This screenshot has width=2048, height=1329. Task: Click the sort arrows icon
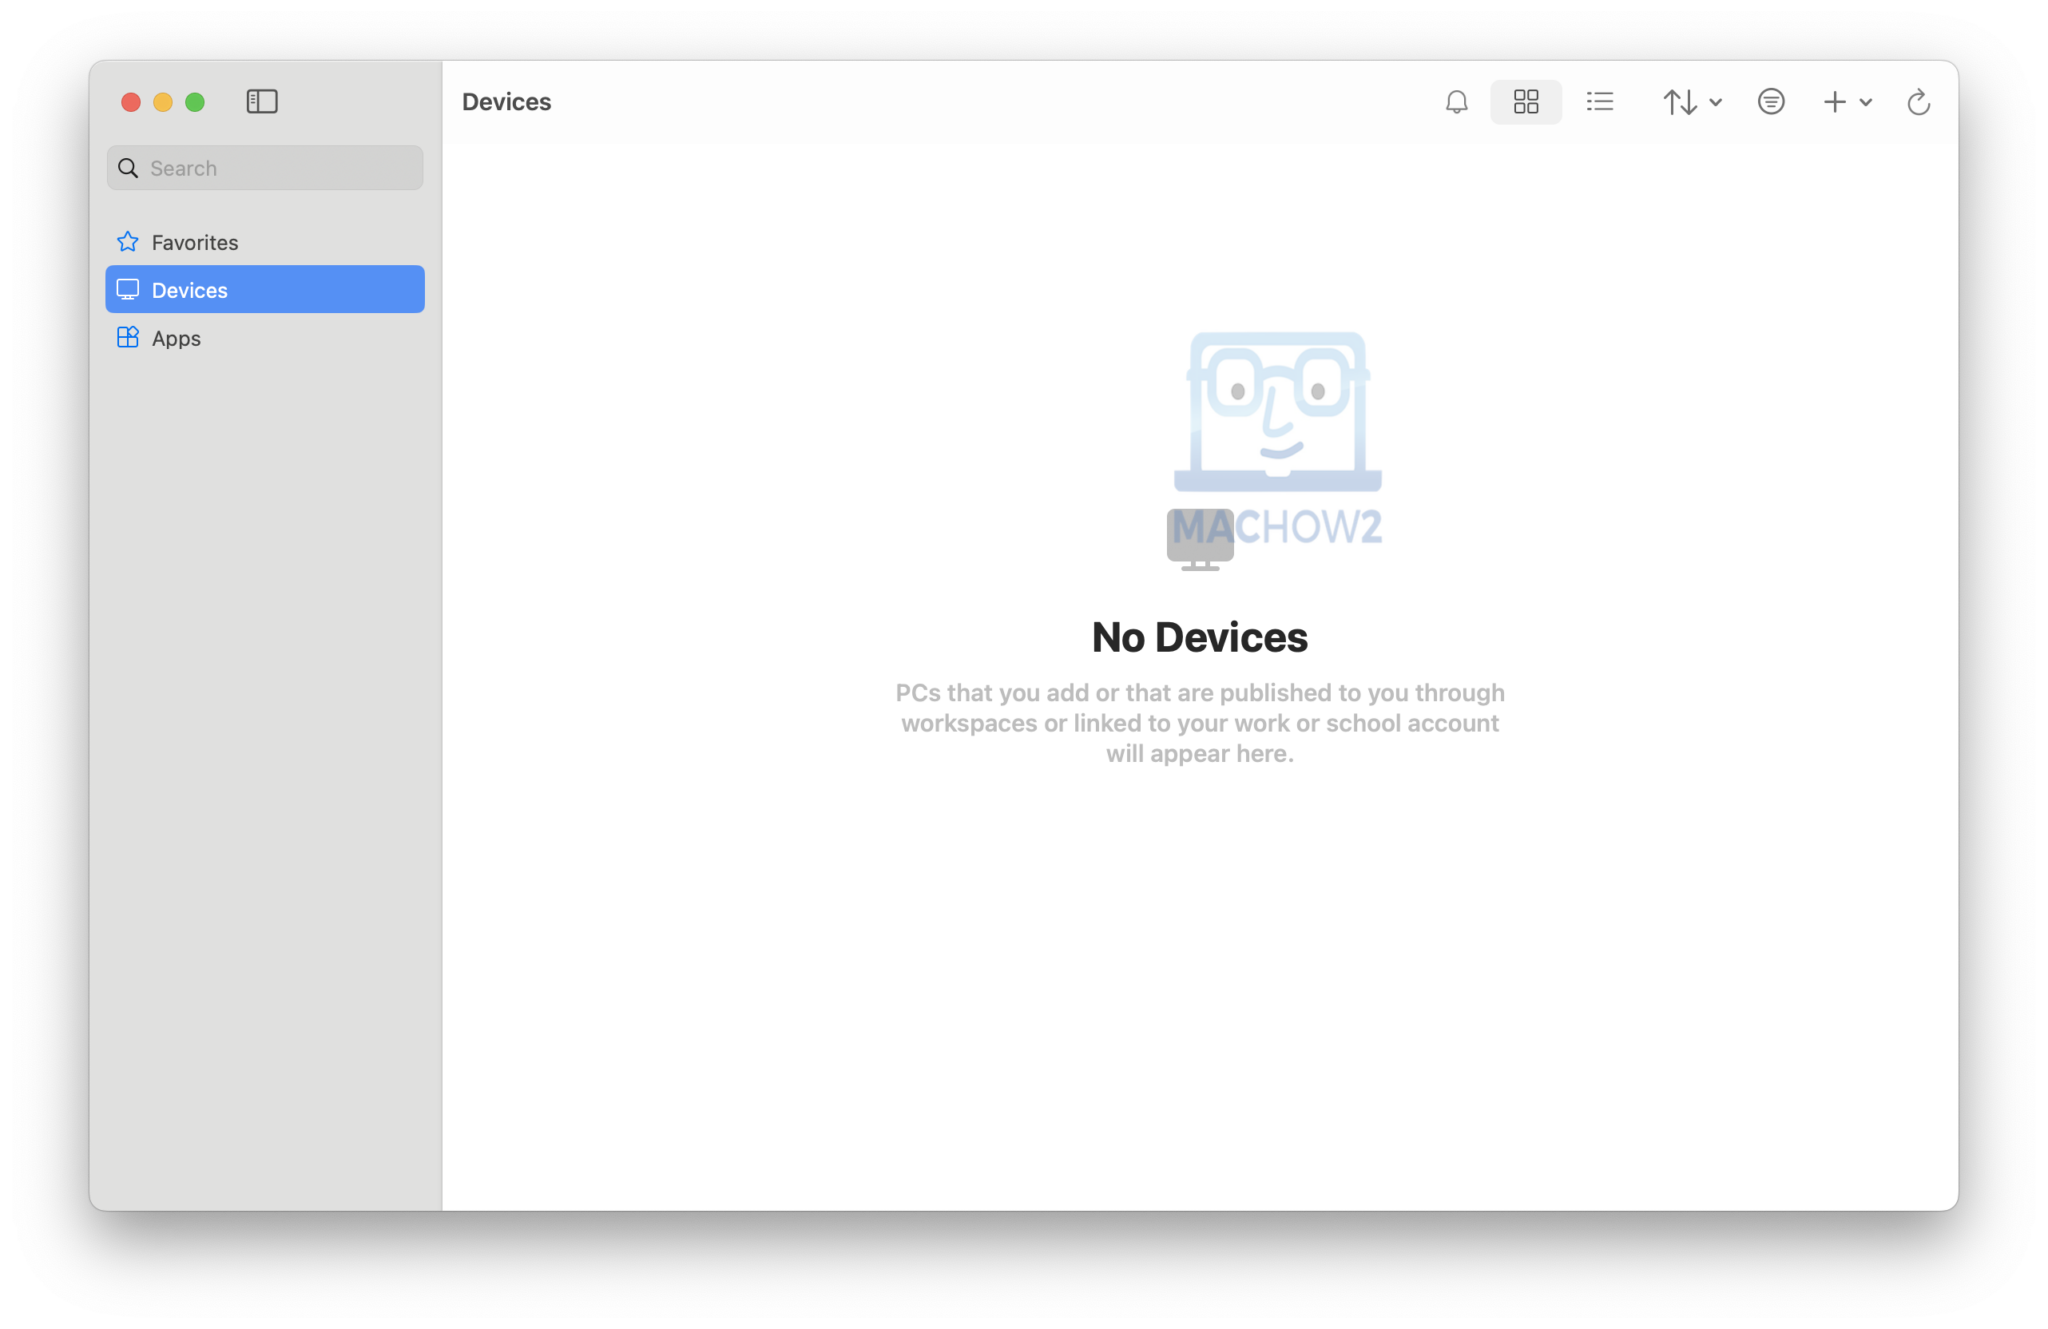(1681, 101)
